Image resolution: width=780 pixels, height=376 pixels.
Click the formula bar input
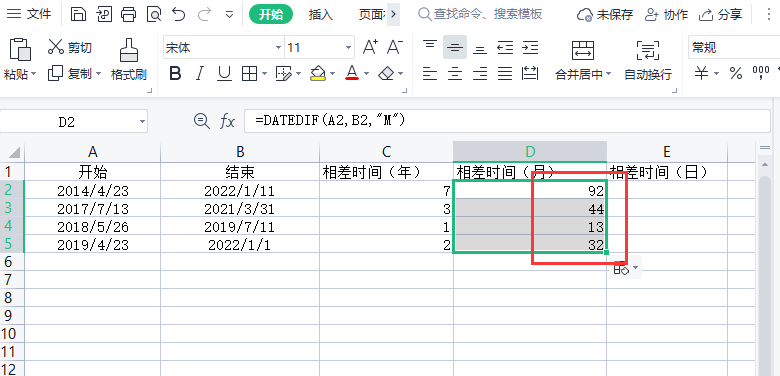coord(507,121)
